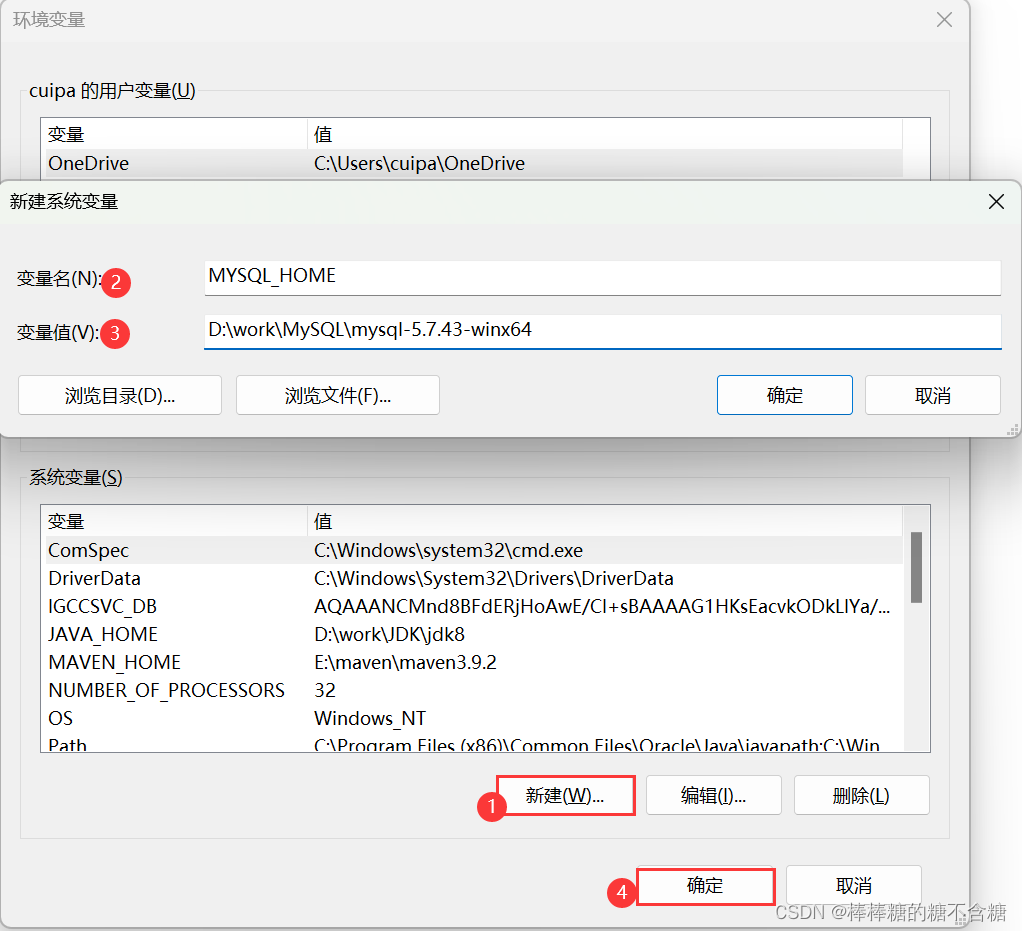This screenshot has width=1022, height=931.
Task: Click the system variables list scrollbar thumb
Action: coord(916,567)
